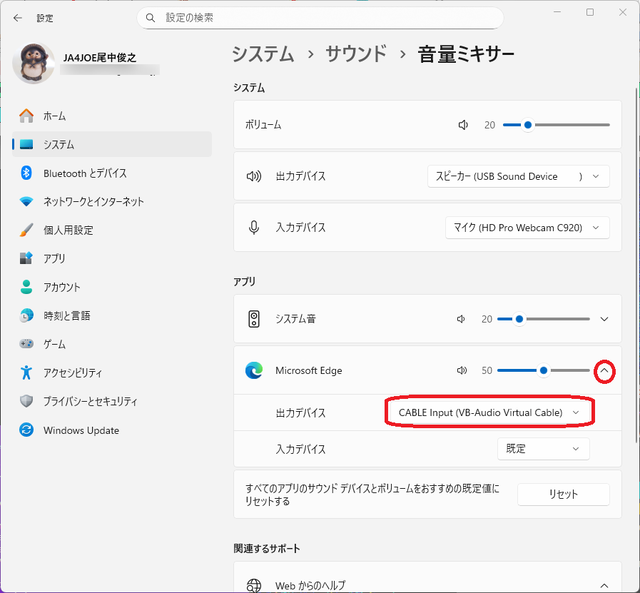This screenshot has width=640, height=593.
Task: Click the 設定の検索 search field
Action: (320, 18)
